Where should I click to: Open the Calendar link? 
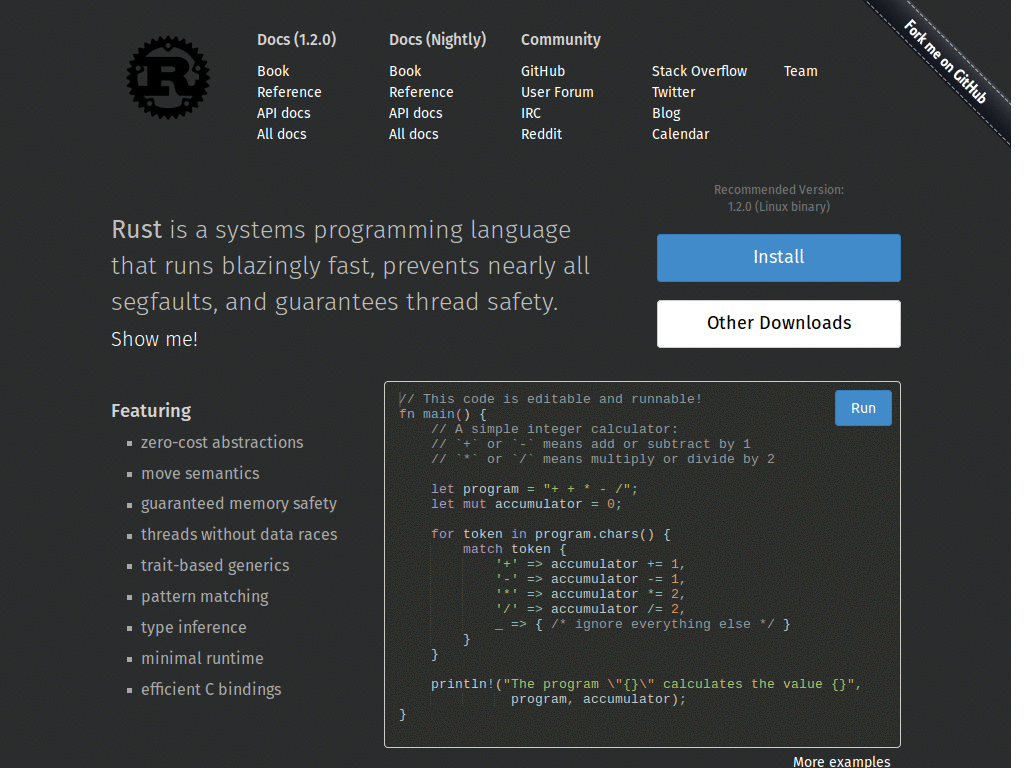[x=680, y=134]
